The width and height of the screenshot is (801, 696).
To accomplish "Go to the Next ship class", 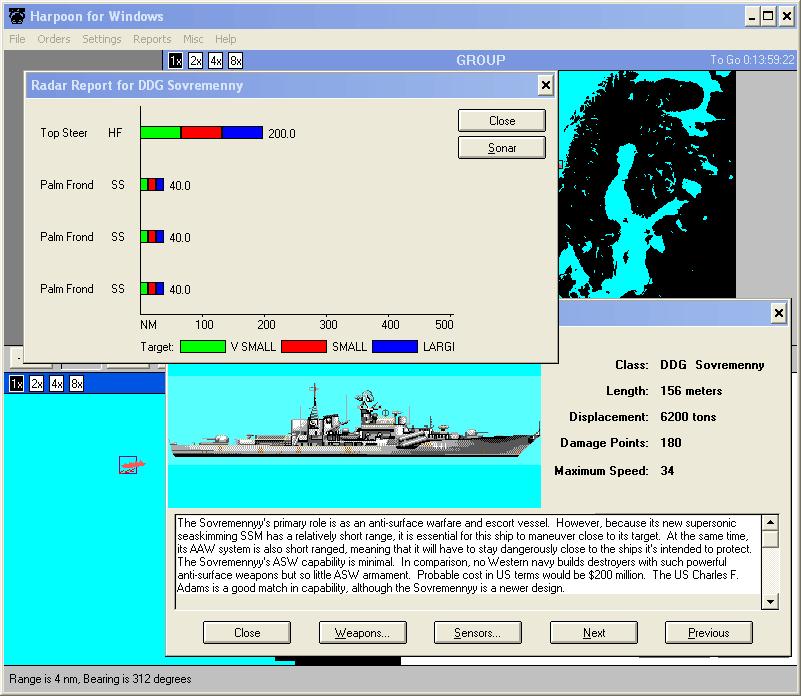I will (594, 633).
